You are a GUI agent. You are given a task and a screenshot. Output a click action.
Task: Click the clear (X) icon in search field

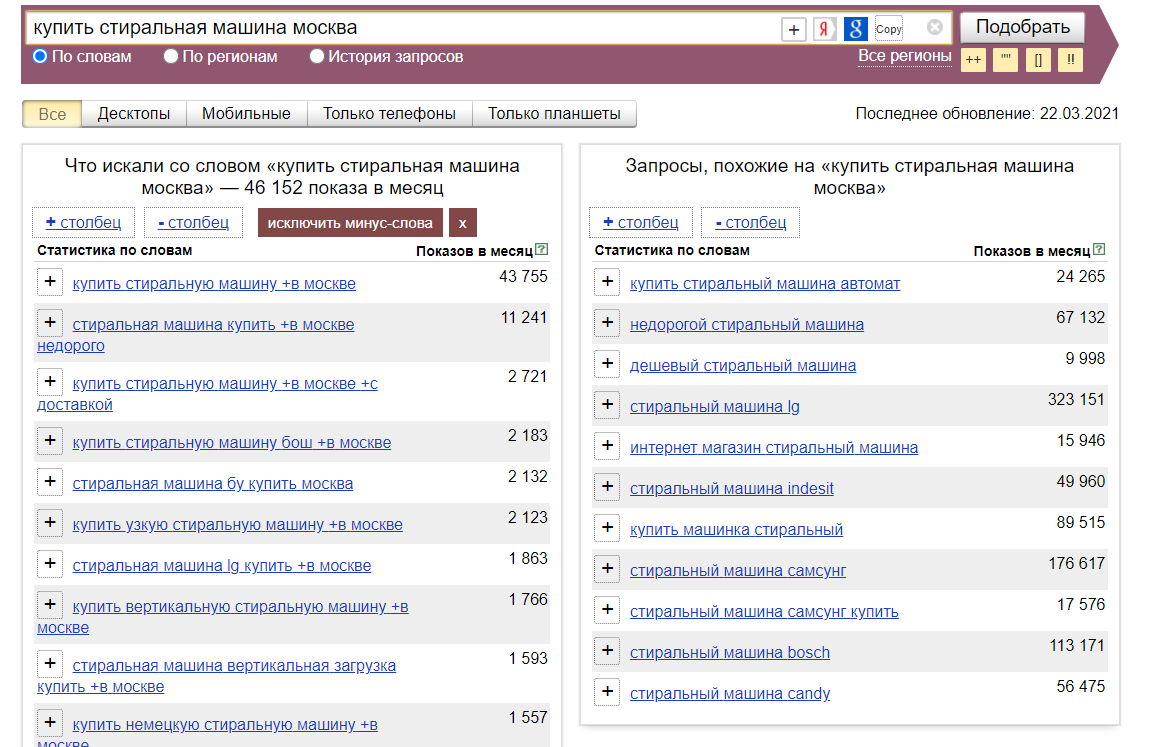tap(931, 28)
